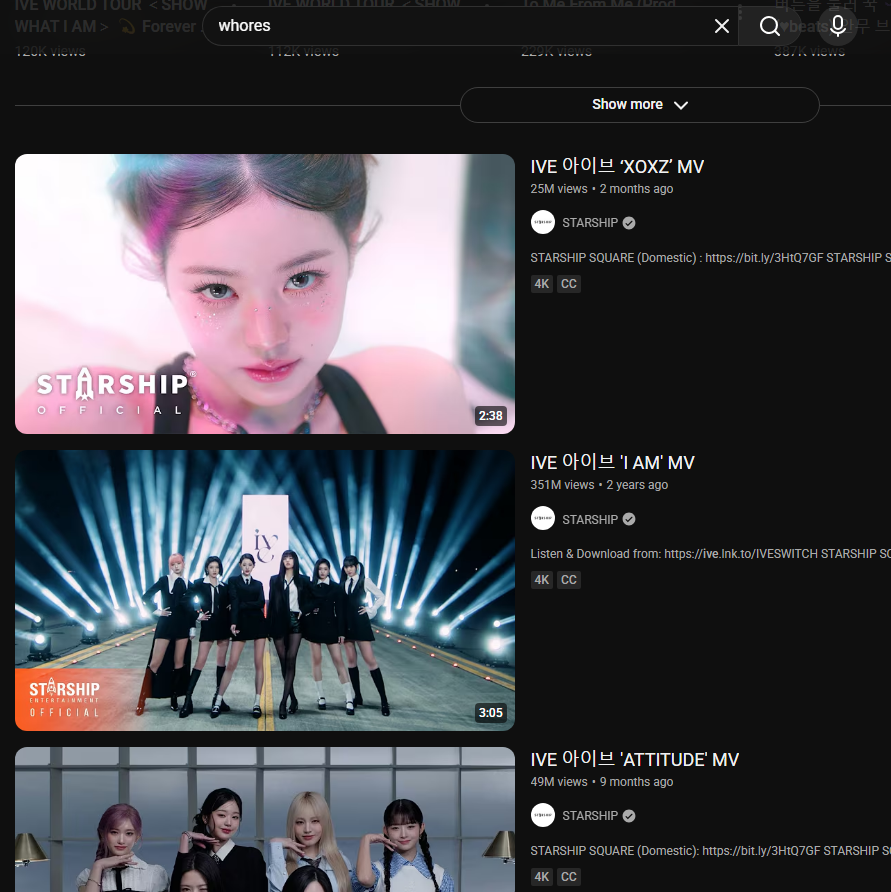Click description starting 'STARSHIP SQUARE (Domestic) :' under XOXZ
Image resolution: width=891 pixels, height=892 pixels.
click(x=710, y=258)
